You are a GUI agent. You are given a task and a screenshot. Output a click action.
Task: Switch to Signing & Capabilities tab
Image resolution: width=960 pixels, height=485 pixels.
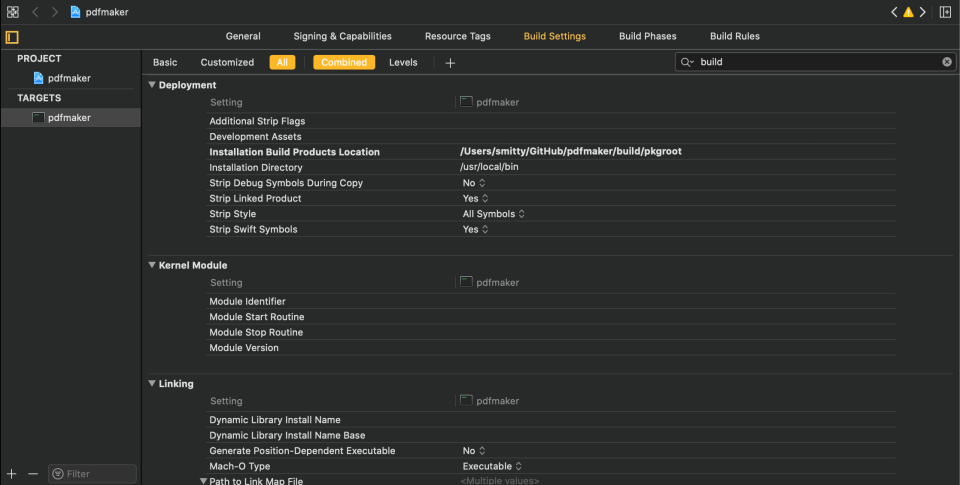[342, 36]
